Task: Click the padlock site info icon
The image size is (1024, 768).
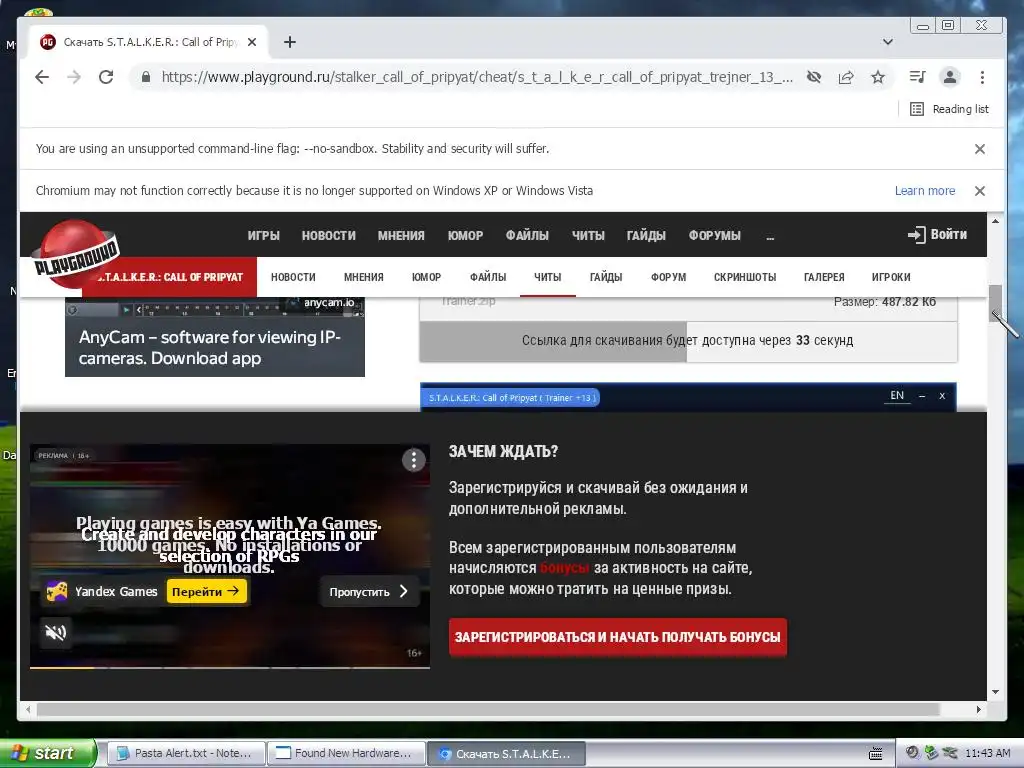Action: pyautogui.click(x=146, y=77)
